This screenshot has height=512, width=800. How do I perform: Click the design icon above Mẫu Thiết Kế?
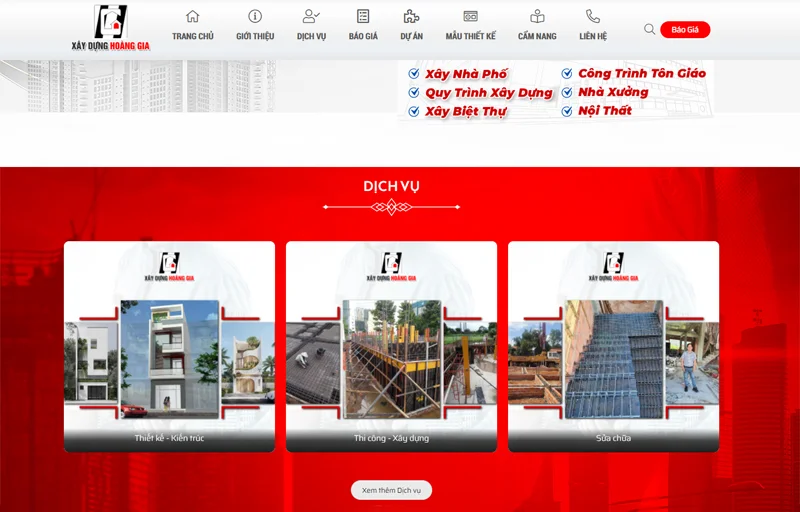point(470,16)
